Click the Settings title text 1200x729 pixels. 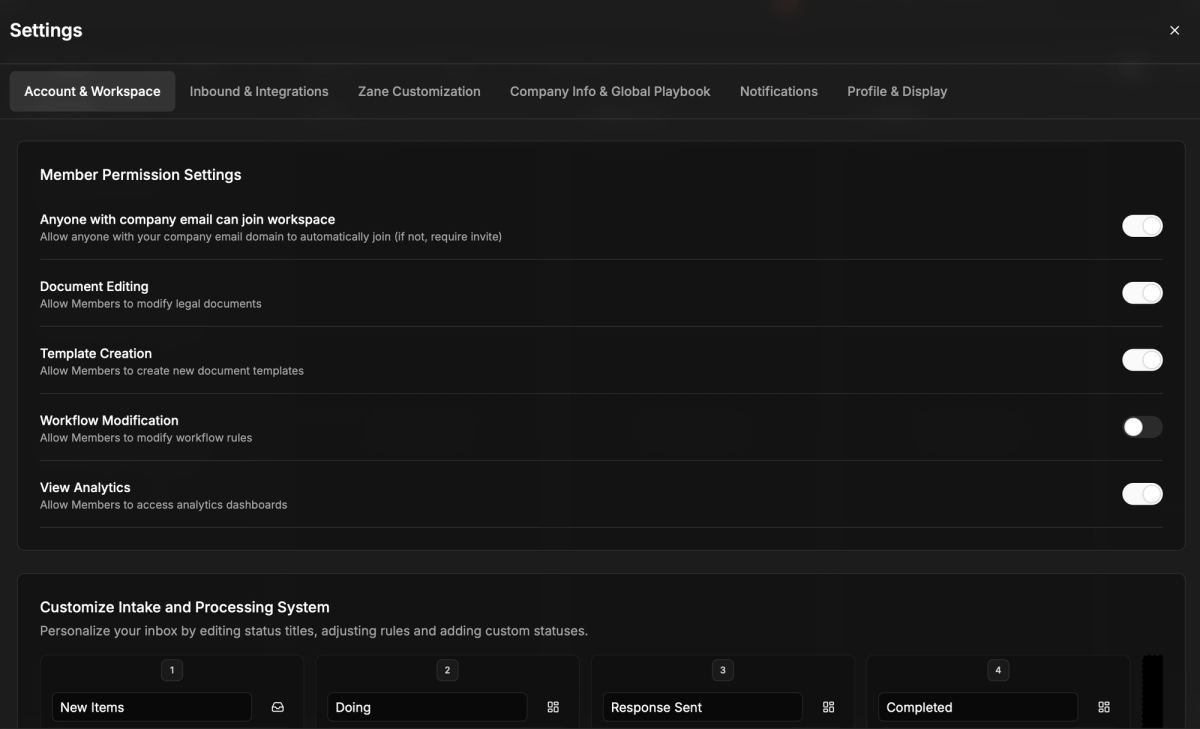point(46,30)
